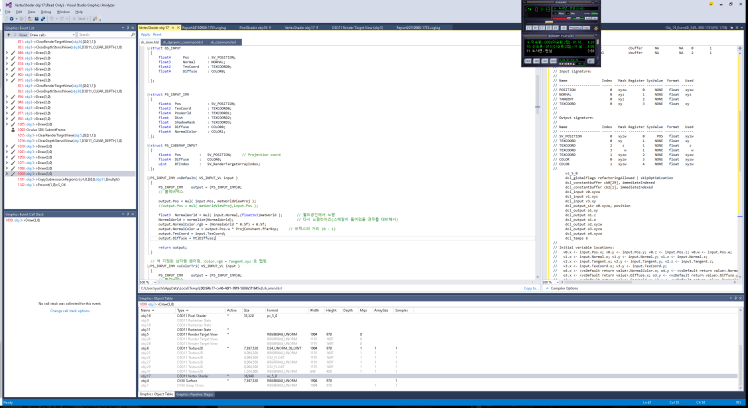Click the Start debugging button

pos(79,19)
